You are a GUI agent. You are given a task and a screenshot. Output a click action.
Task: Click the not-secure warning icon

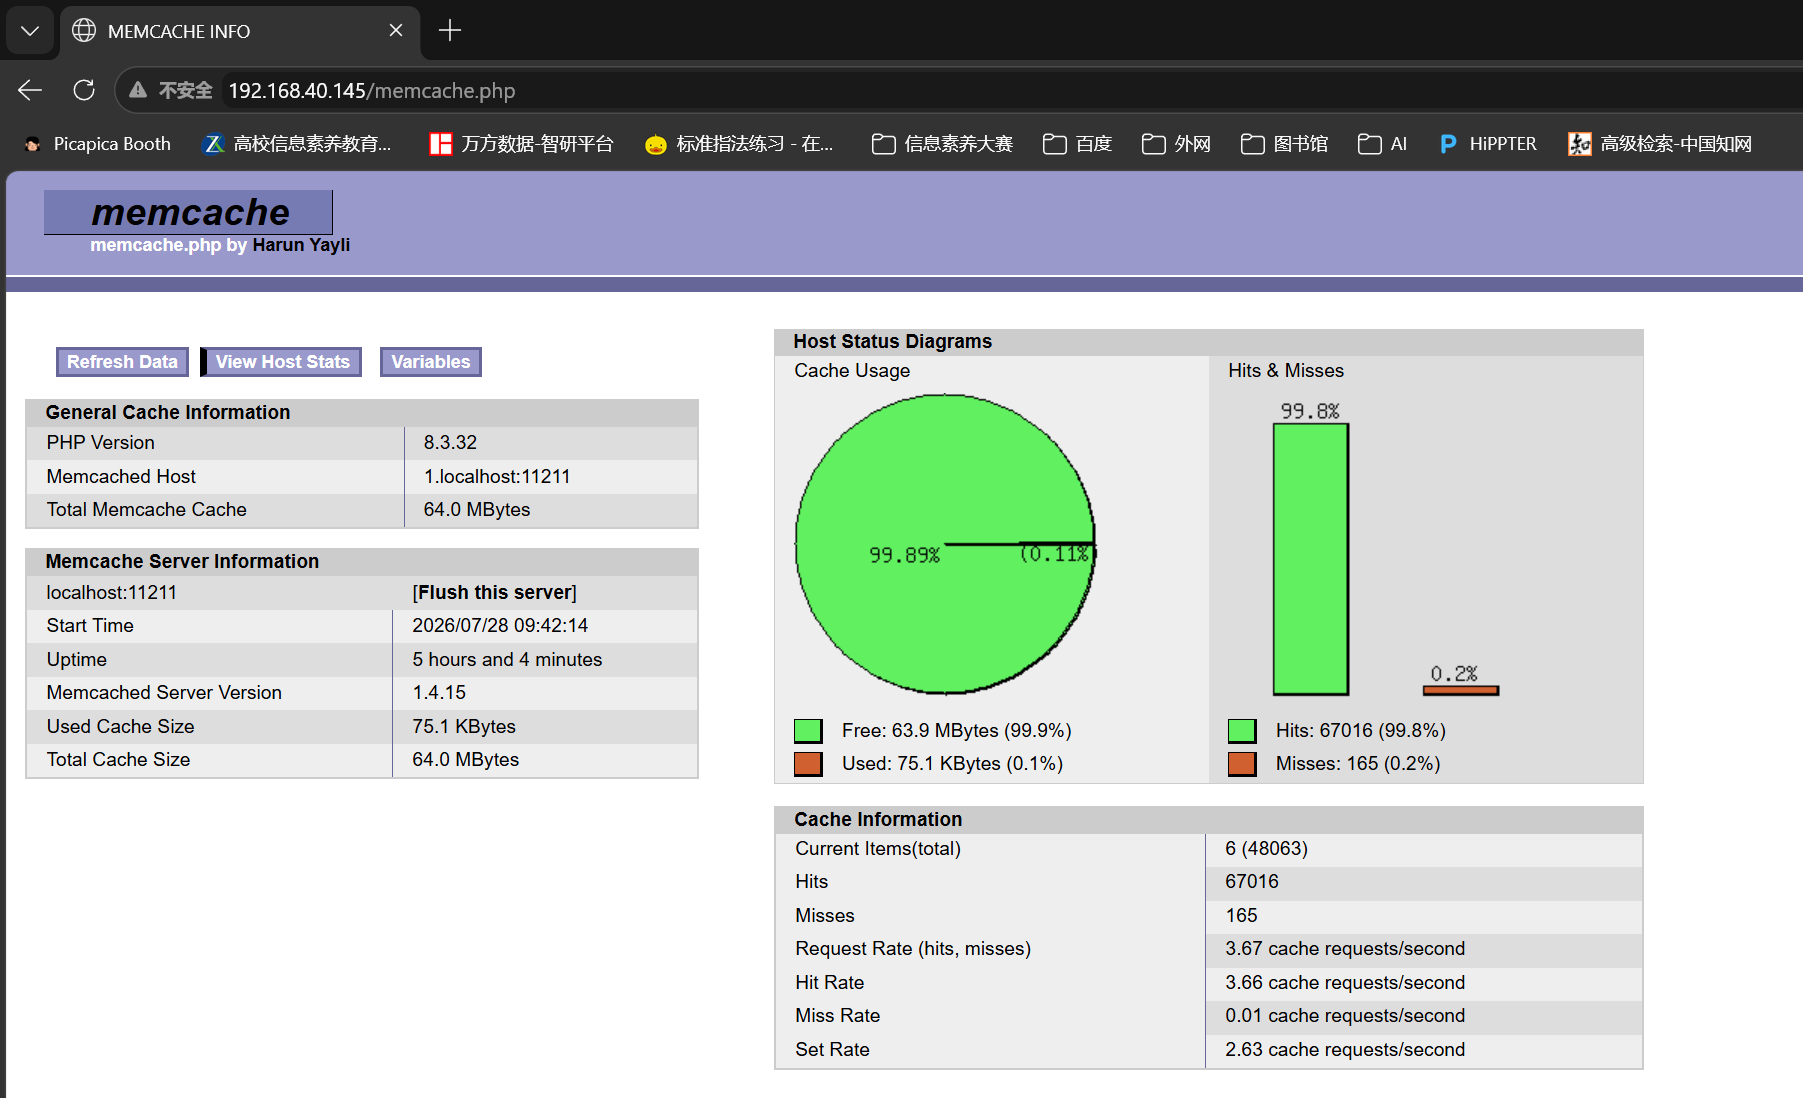pyautogui.click(x=138, y=90)
